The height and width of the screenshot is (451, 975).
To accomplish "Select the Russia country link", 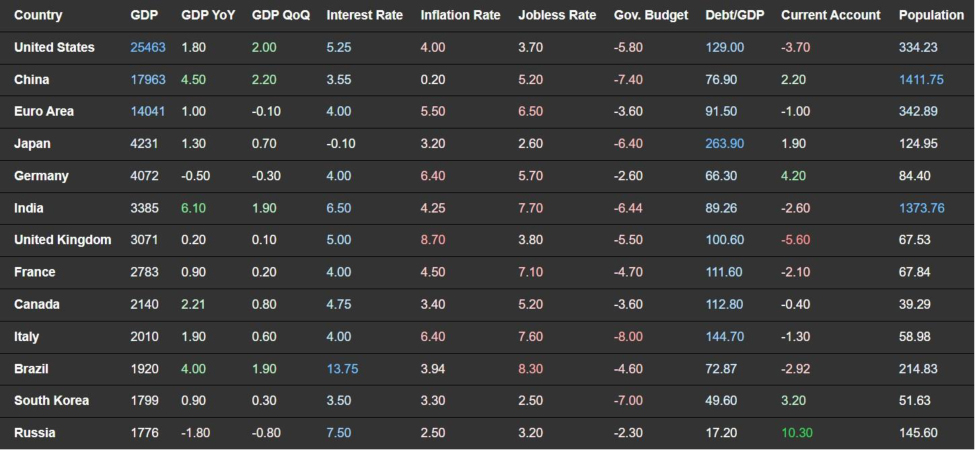I will point(34,433).
